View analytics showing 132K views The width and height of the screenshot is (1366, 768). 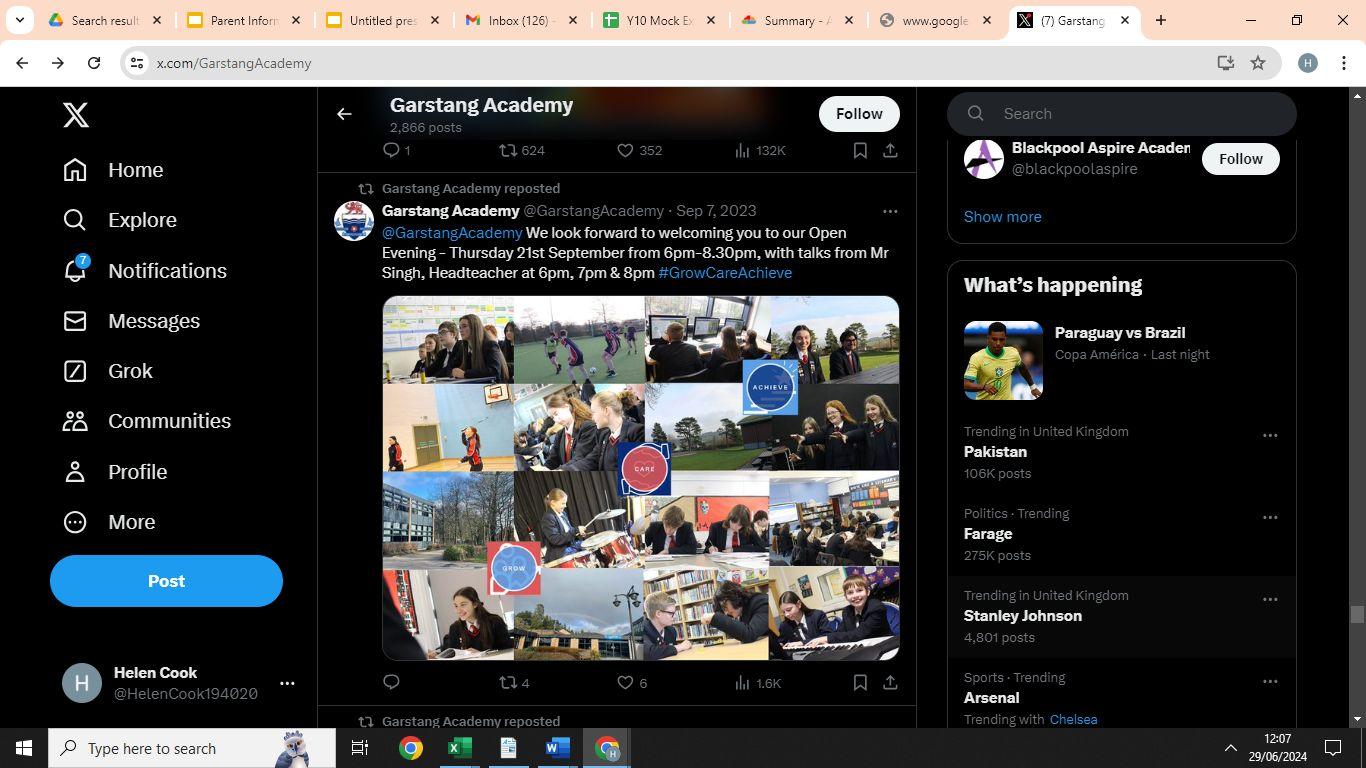[760, 150]
